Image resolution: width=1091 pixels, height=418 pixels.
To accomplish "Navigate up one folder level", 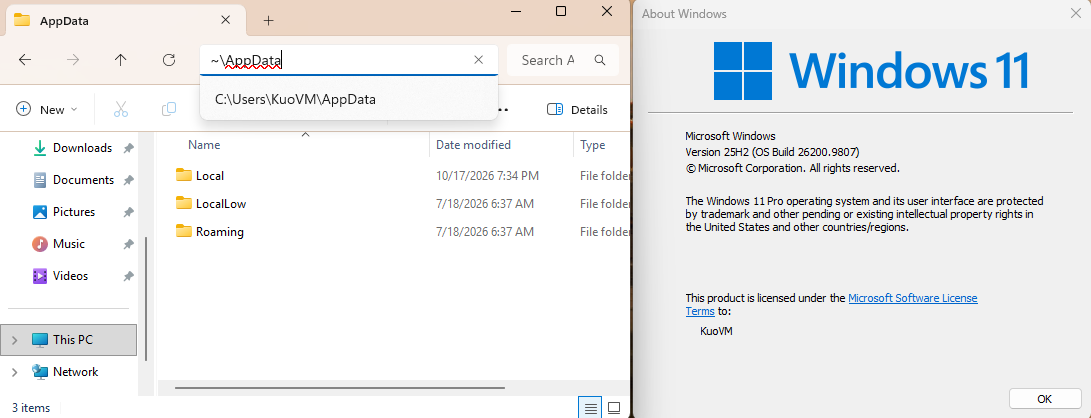I will coord(120,61).
